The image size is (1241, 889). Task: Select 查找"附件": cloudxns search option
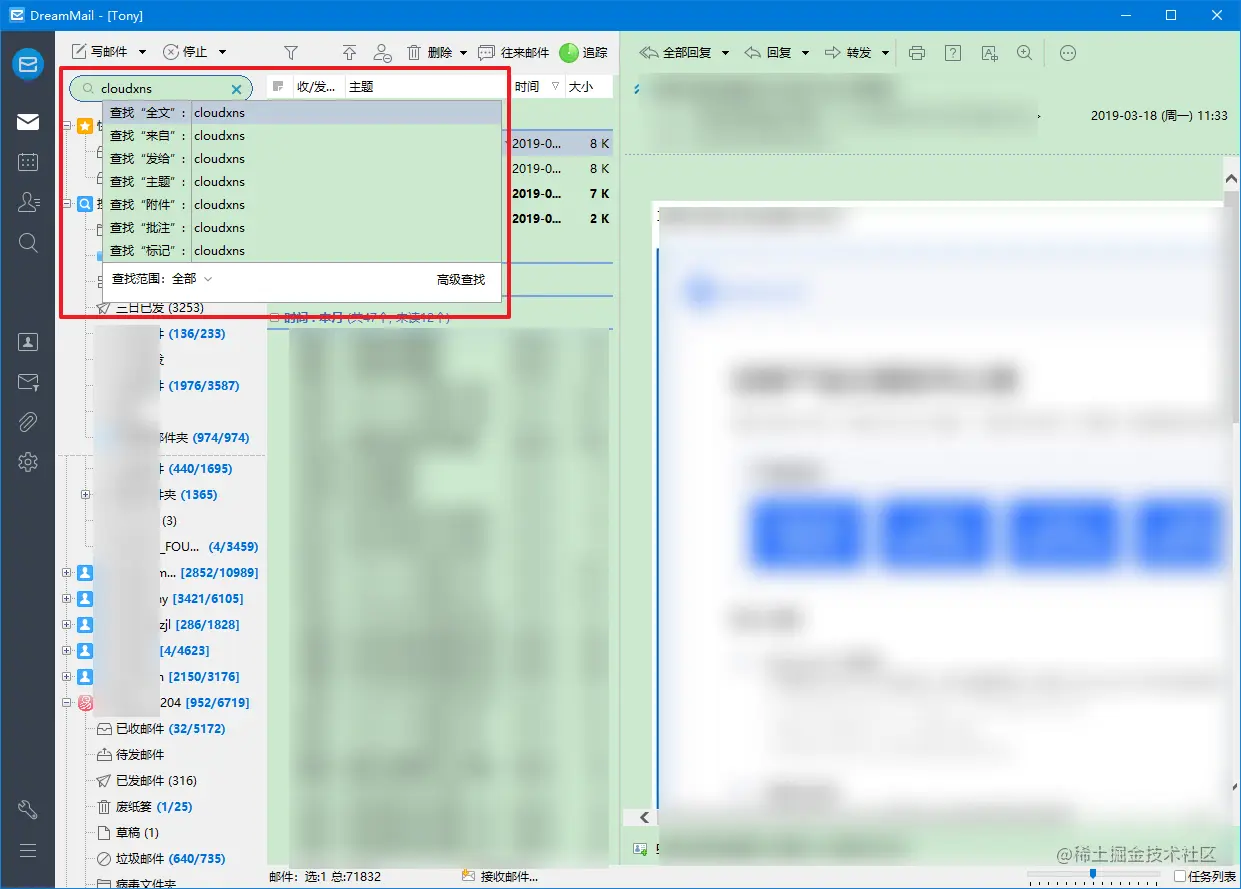(x=301, y=205)
